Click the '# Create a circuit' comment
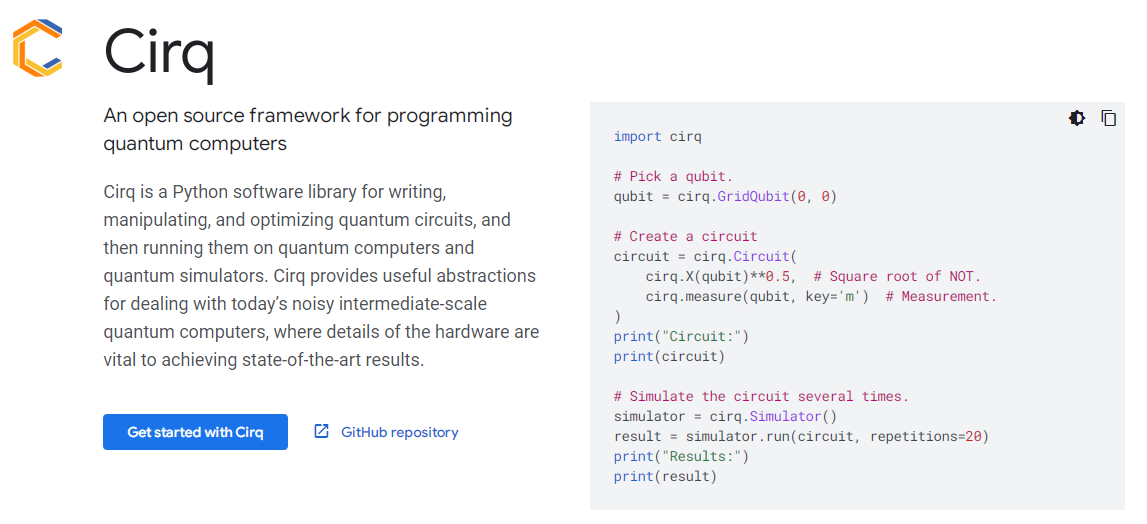 coord(685,236)
